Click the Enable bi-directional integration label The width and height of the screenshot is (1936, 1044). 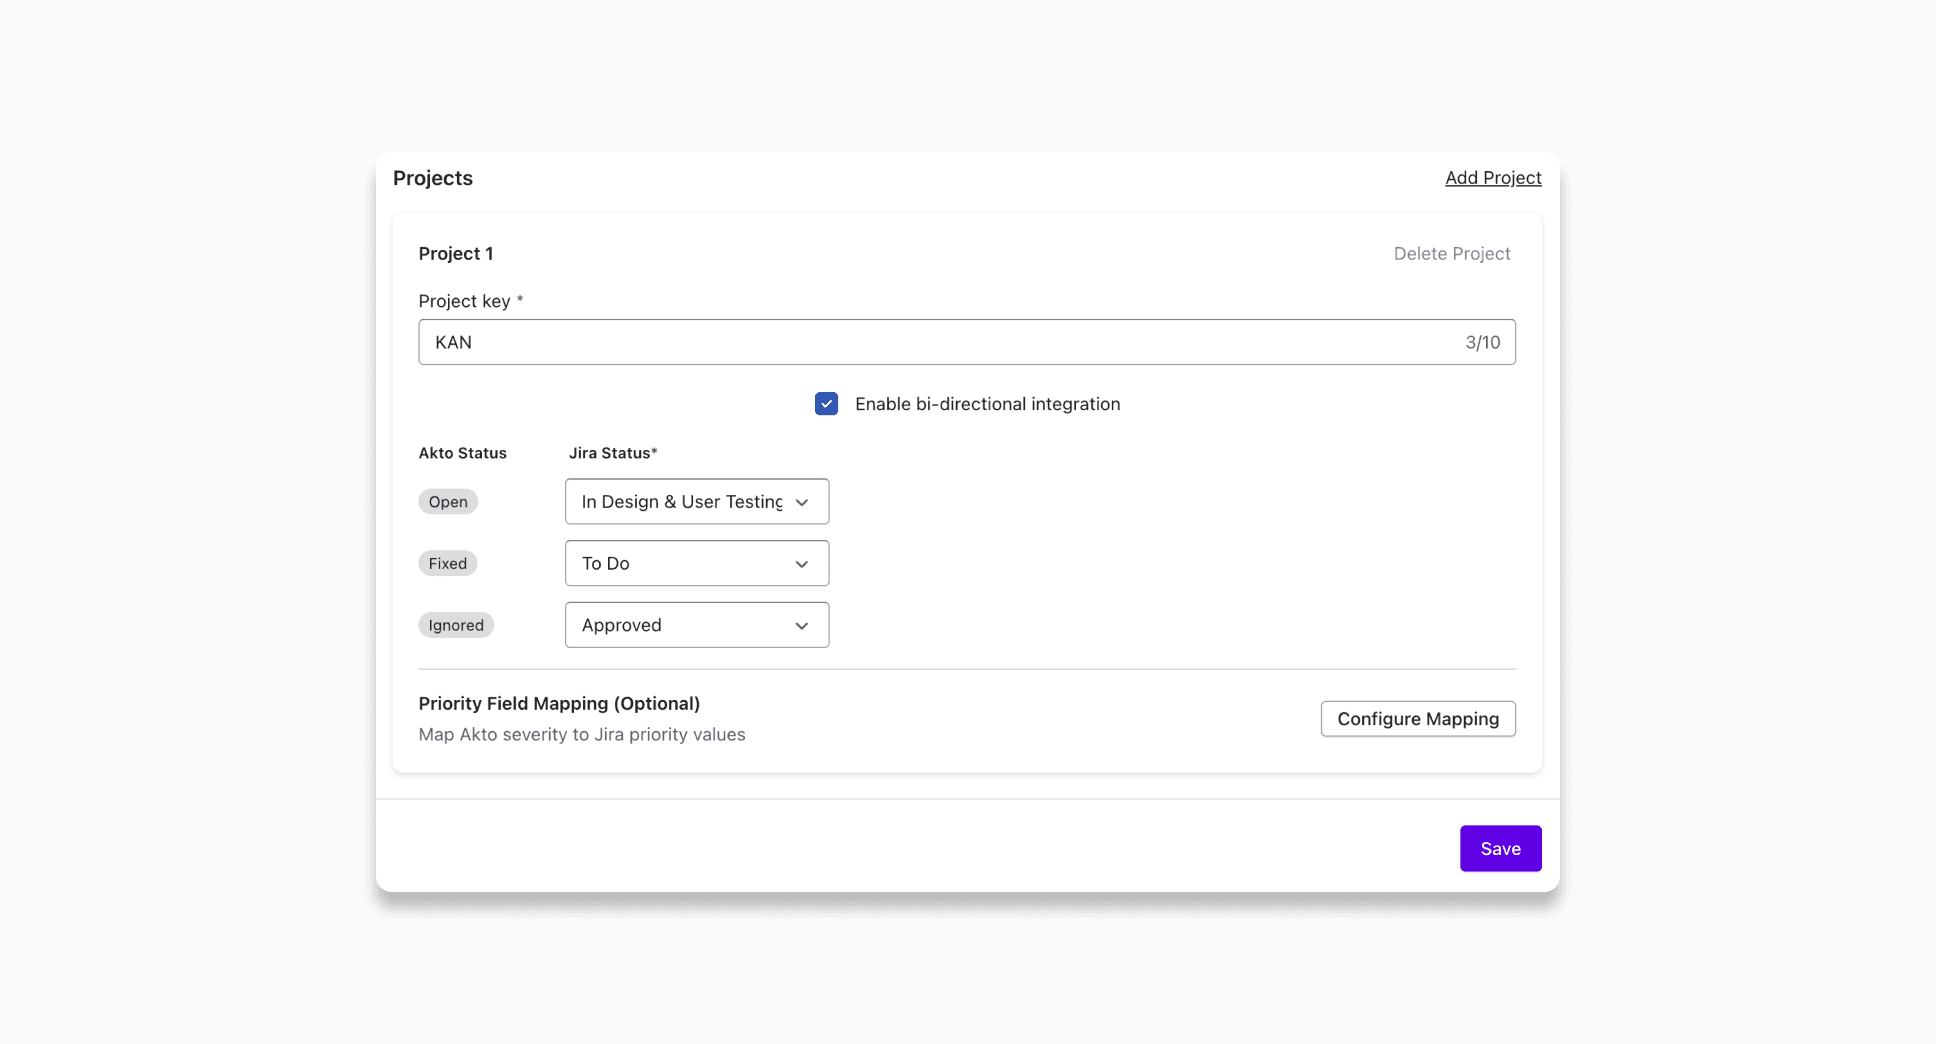987,404
